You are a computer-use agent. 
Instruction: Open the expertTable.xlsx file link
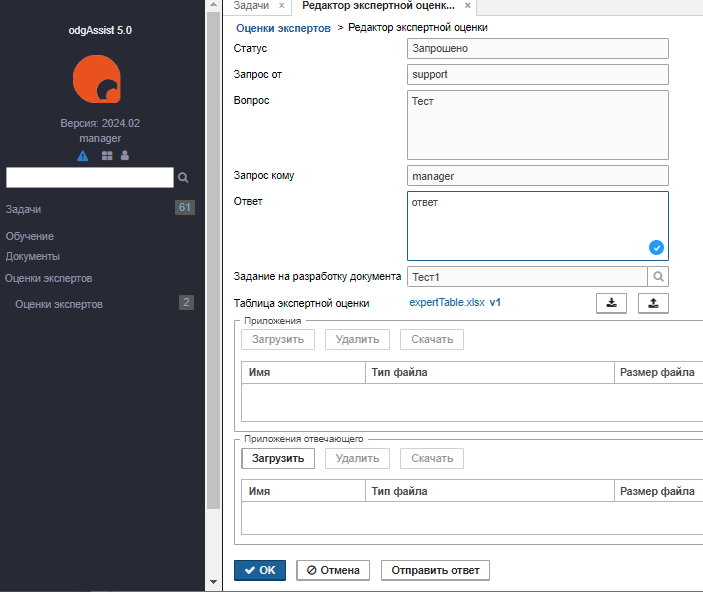tap(447, 303)
